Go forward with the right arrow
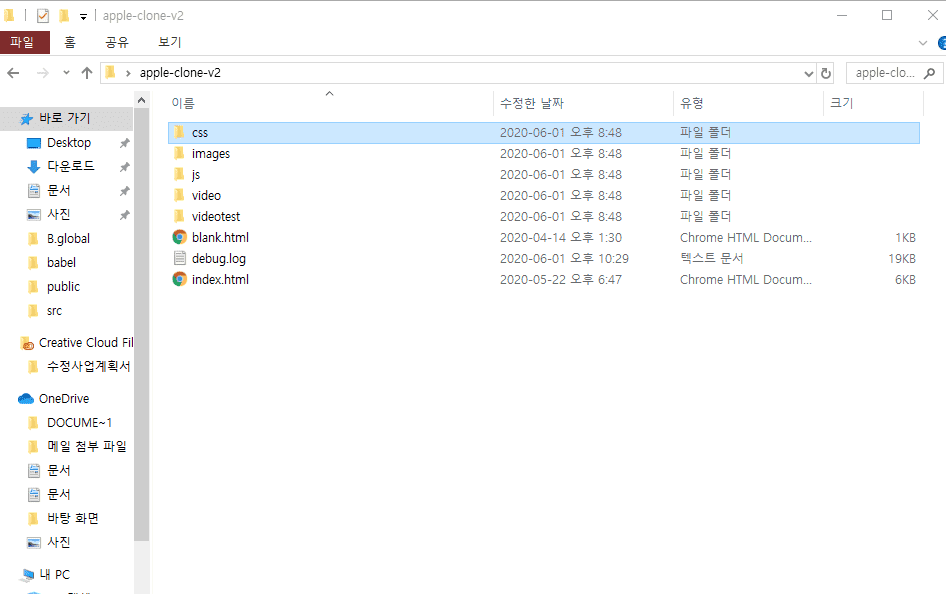Image resolution: width=946 pixels, height=594 pixels. click(x=42, y=73)
